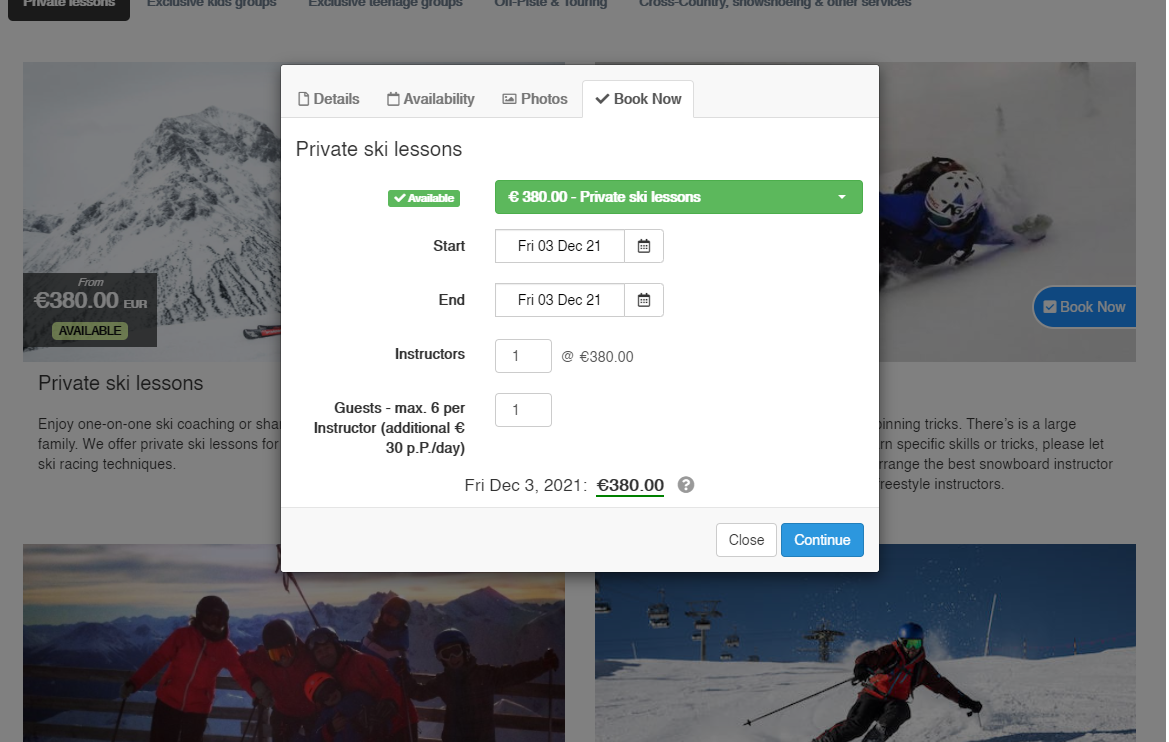Viewport: 1169px width, 742px height.
Task: Click the €380.00 EUR from-price on card
Action: click(90, 301)
